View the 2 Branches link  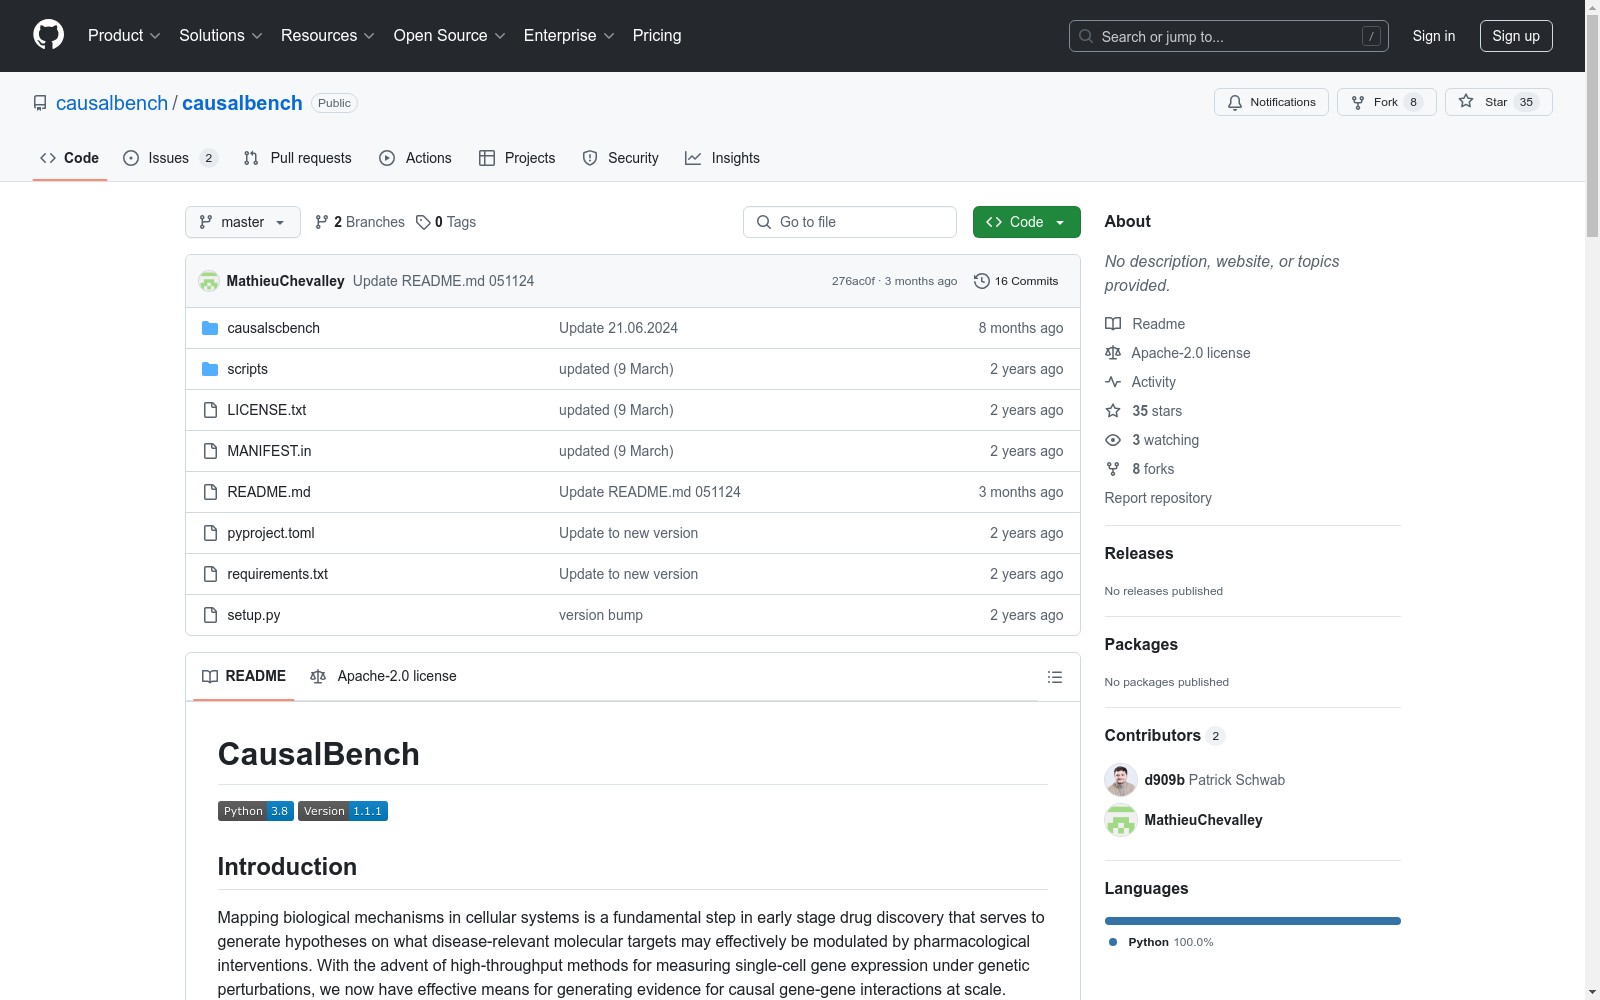360,222
